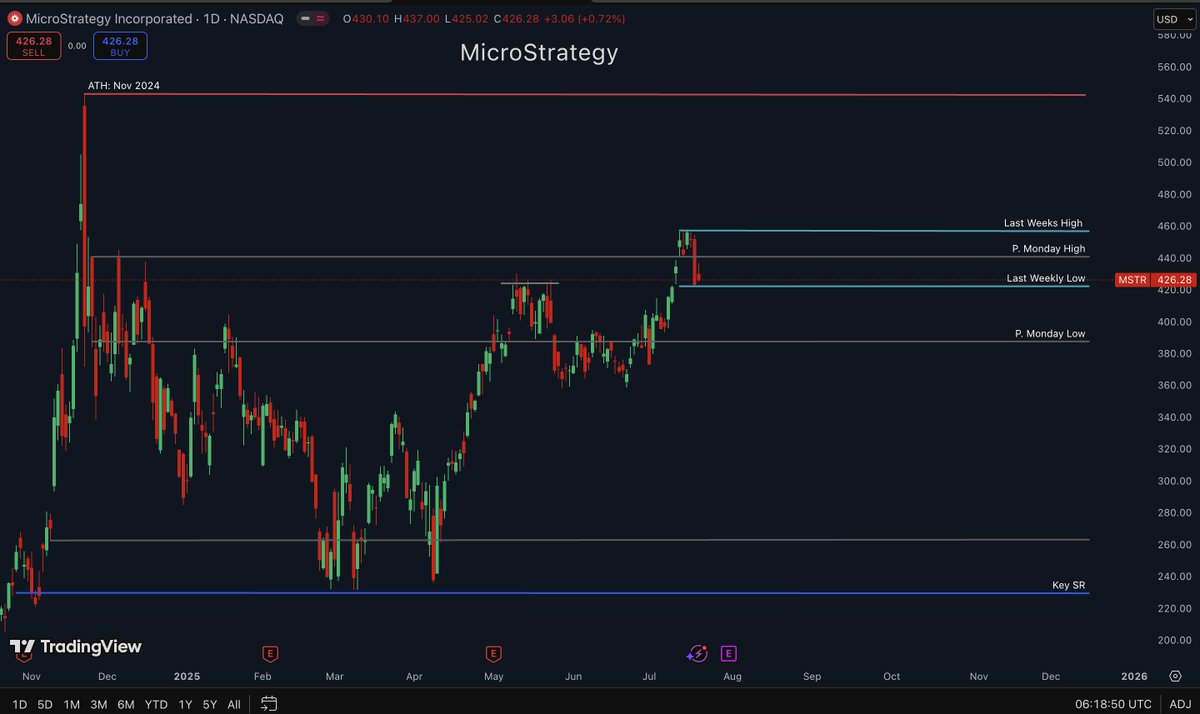
Task: Open price scale settings gear icon
Action: (x=1173, y=676)
